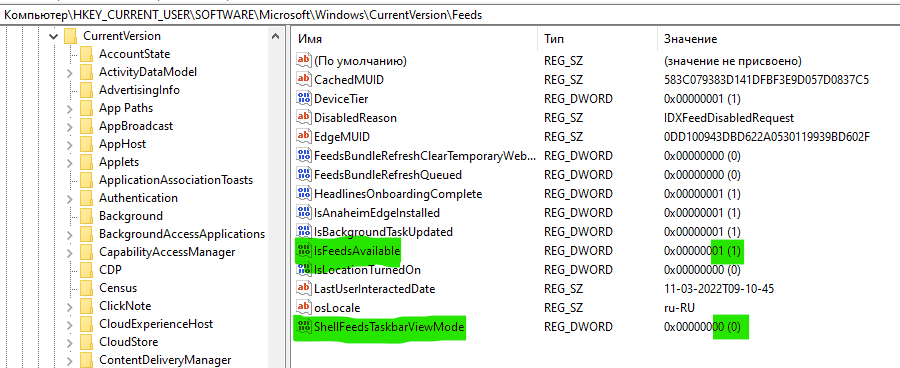Screen dimensions: 900x368
Task: Click the DisabledReason string icon
Action: (x=303, y=117)
